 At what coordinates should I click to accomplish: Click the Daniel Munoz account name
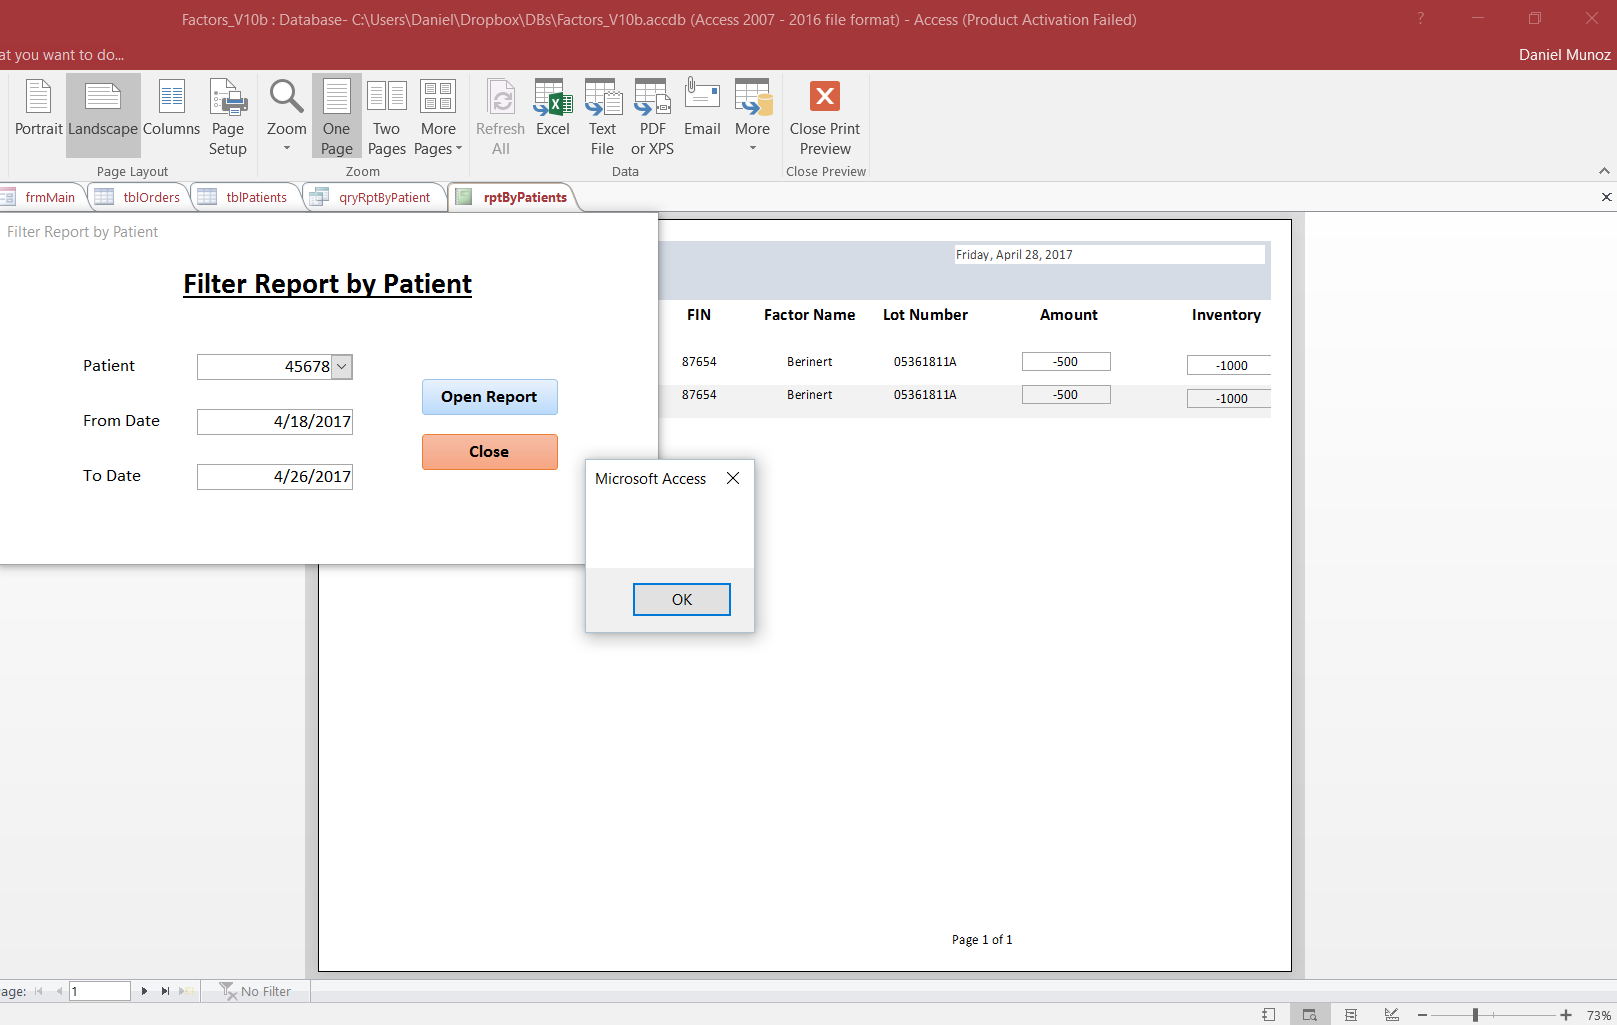pos(1565,55)
